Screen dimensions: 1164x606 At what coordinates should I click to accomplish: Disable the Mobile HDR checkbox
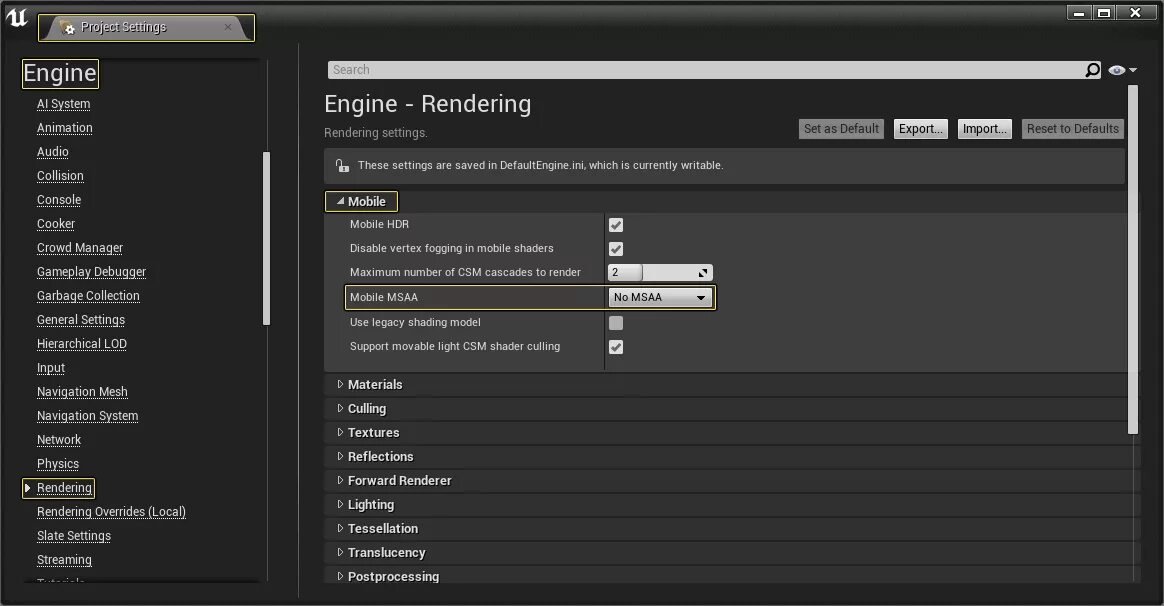[x=615, y=224]
